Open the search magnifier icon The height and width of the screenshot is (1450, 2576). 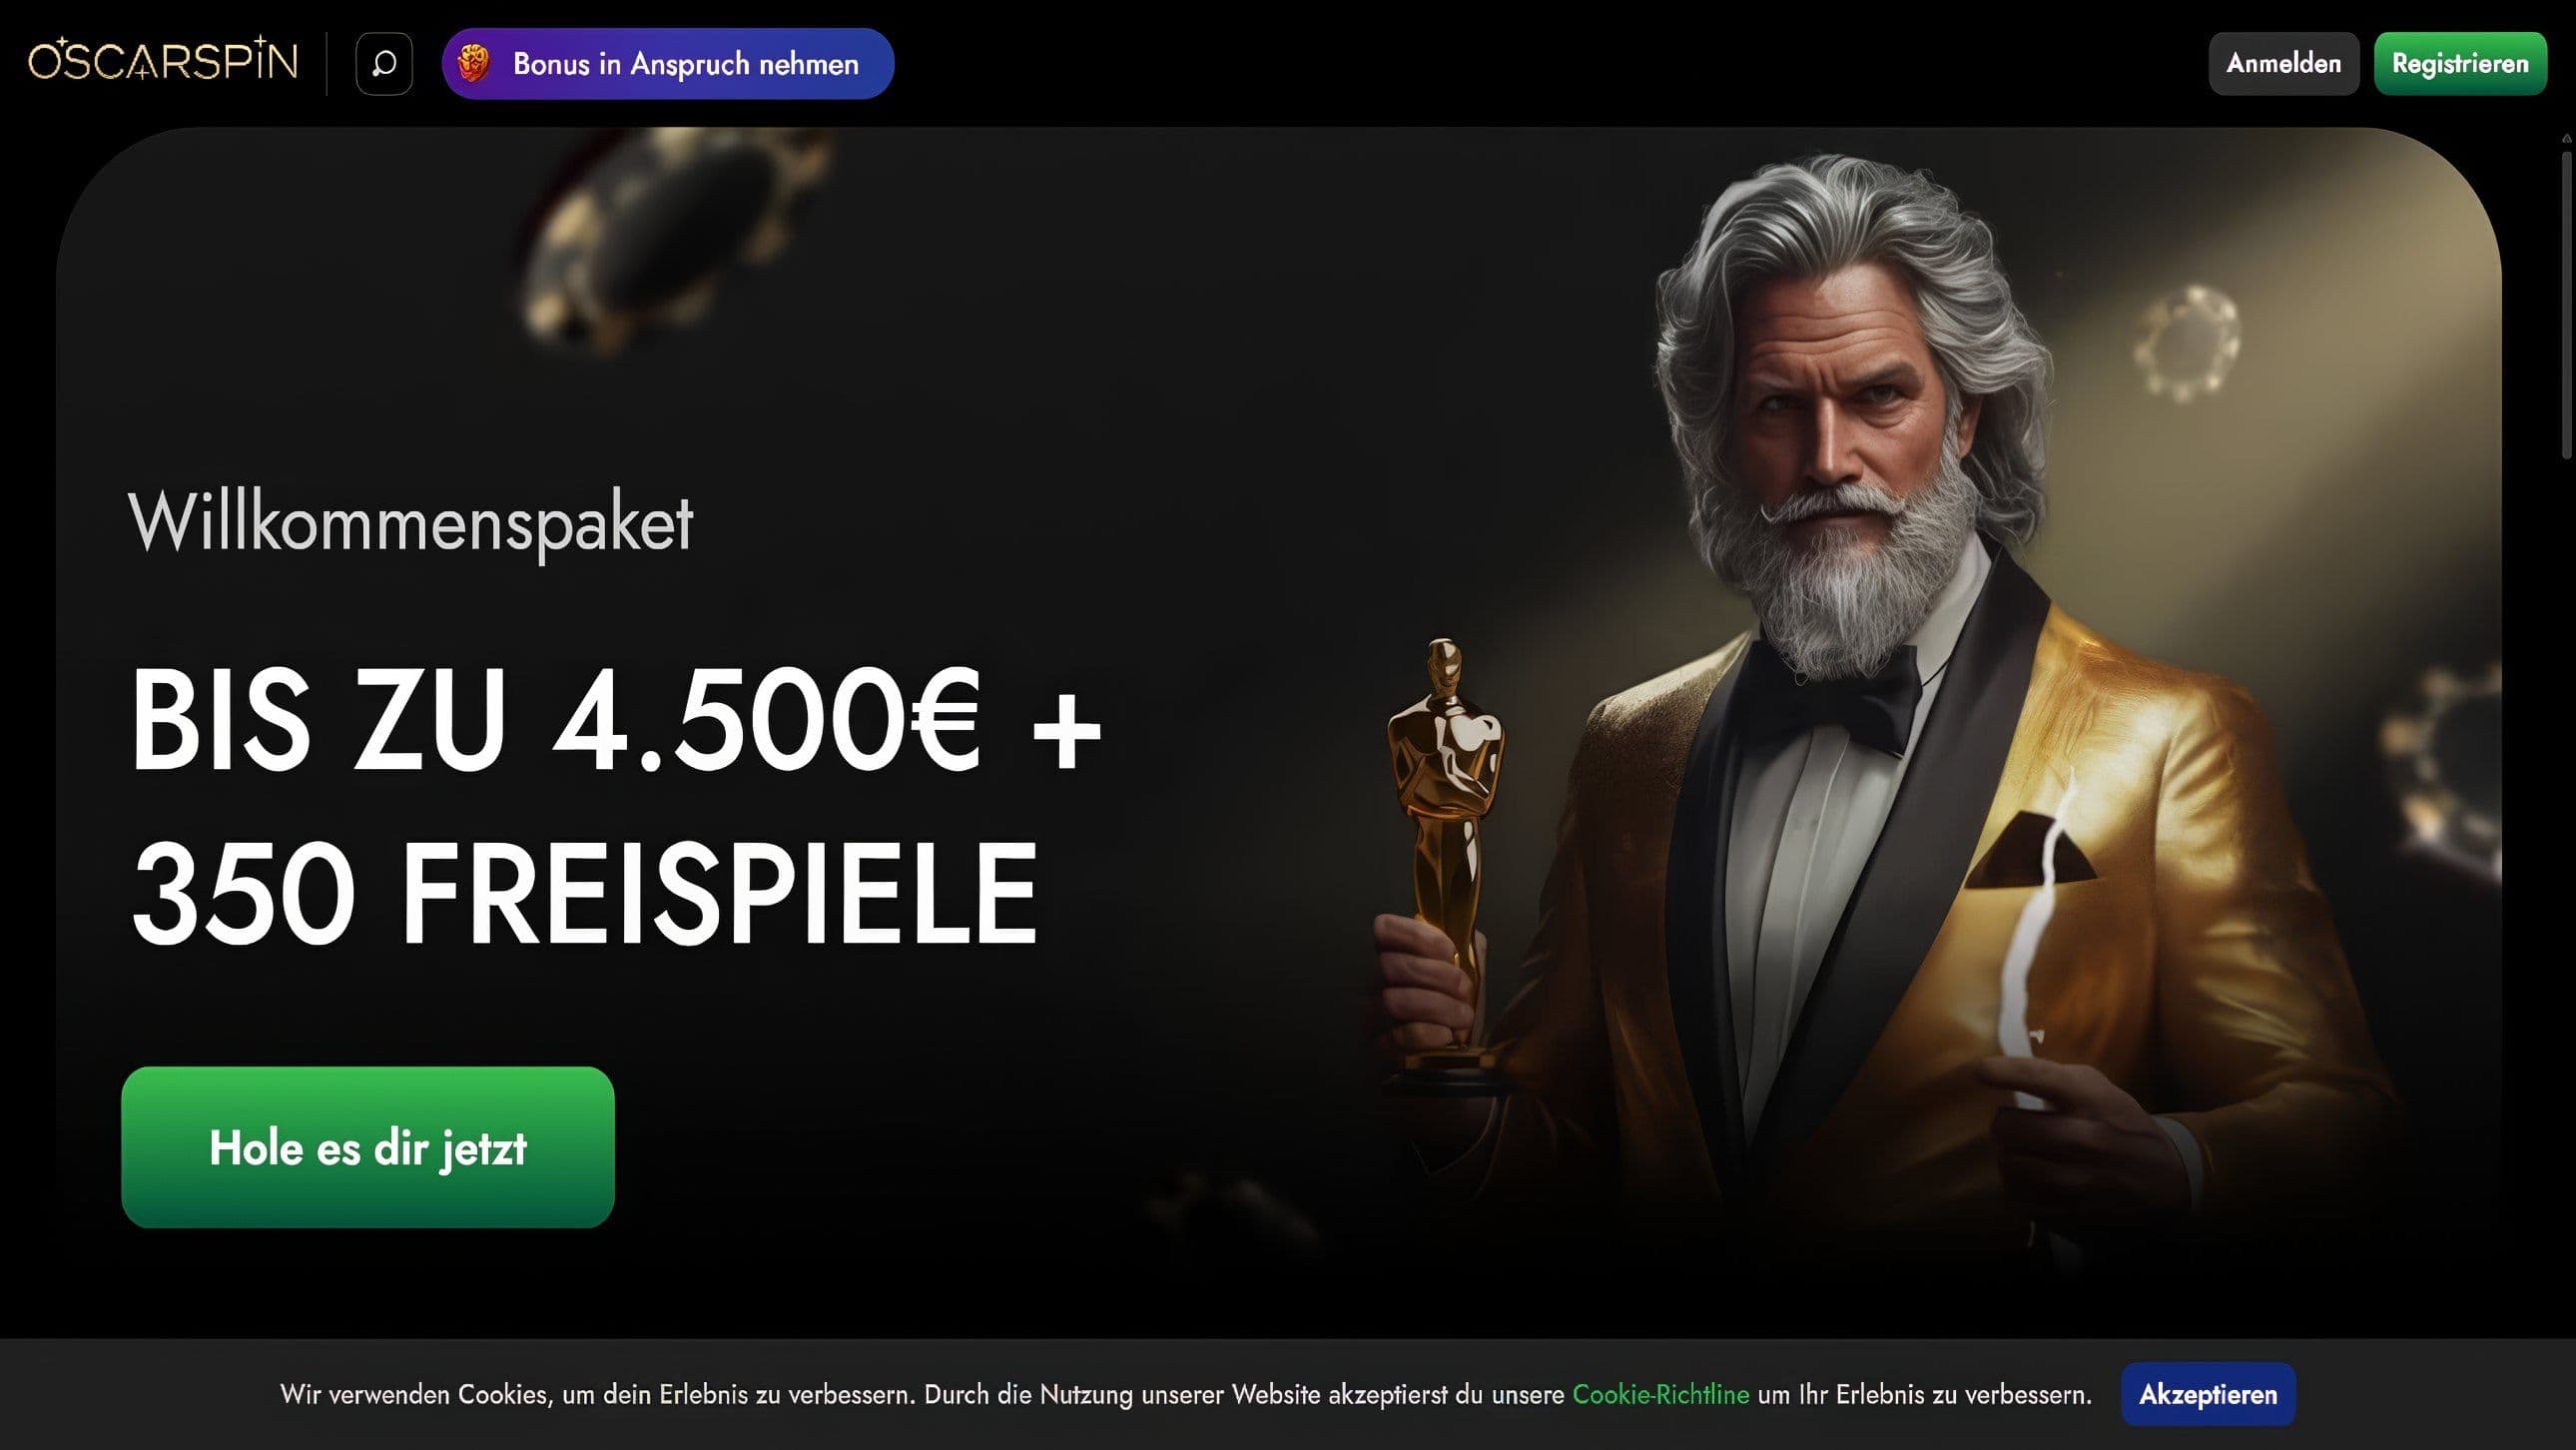384,63
